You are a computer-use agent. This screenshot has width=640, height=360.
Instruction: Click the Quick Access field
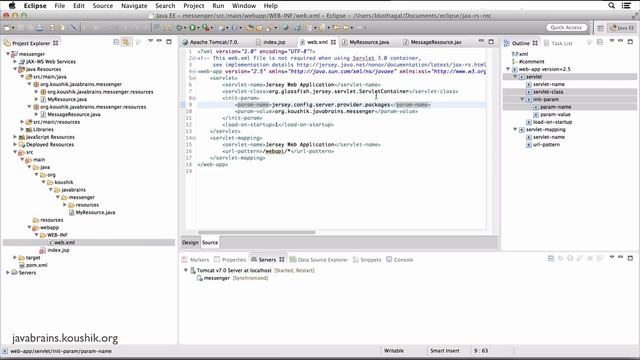click(x=566, y=27)
